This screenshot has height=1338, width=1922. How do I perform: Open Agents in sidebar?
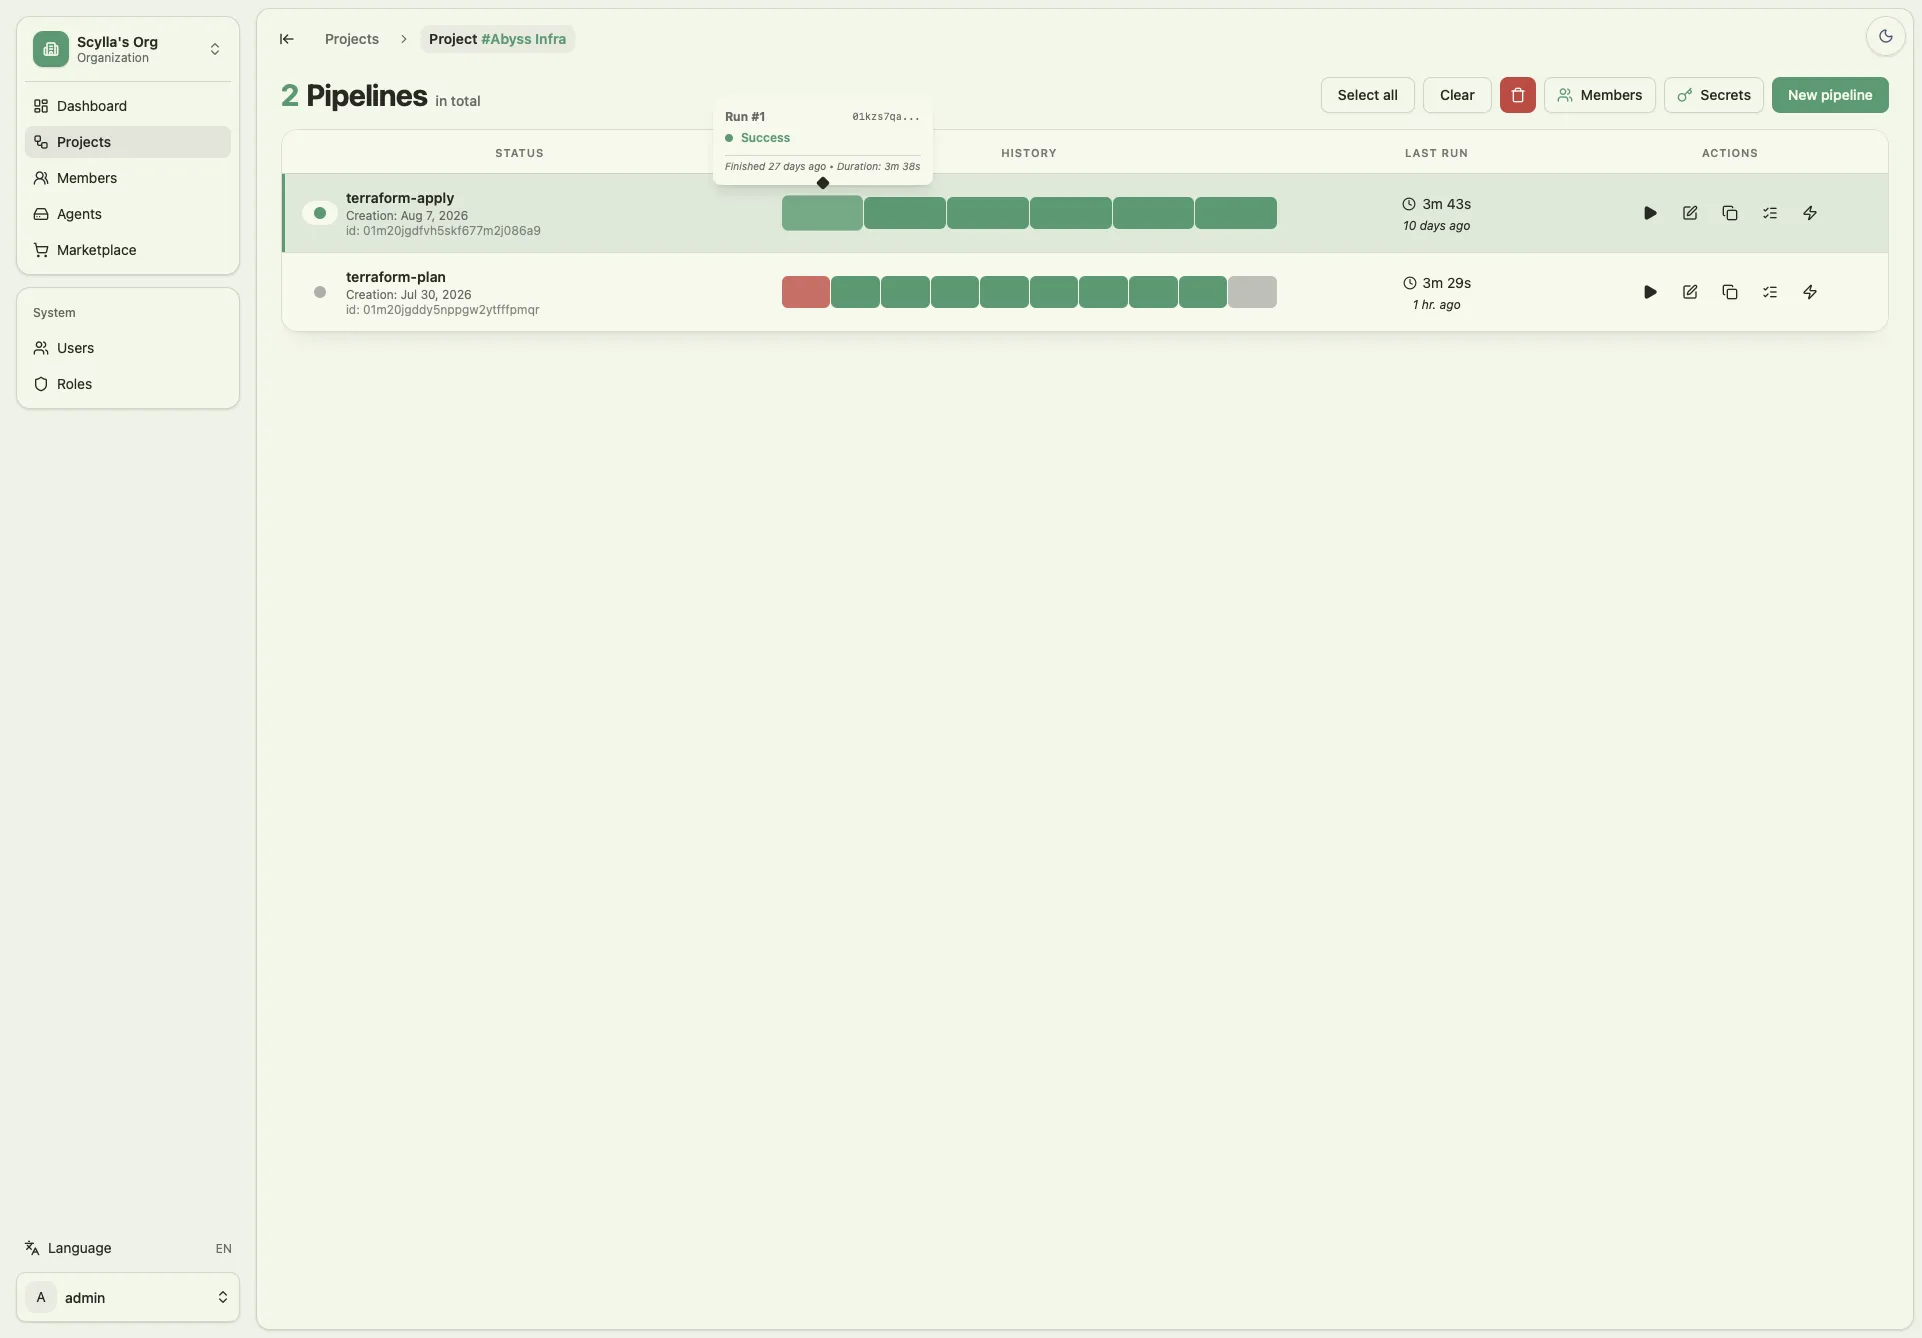[128, 214]
